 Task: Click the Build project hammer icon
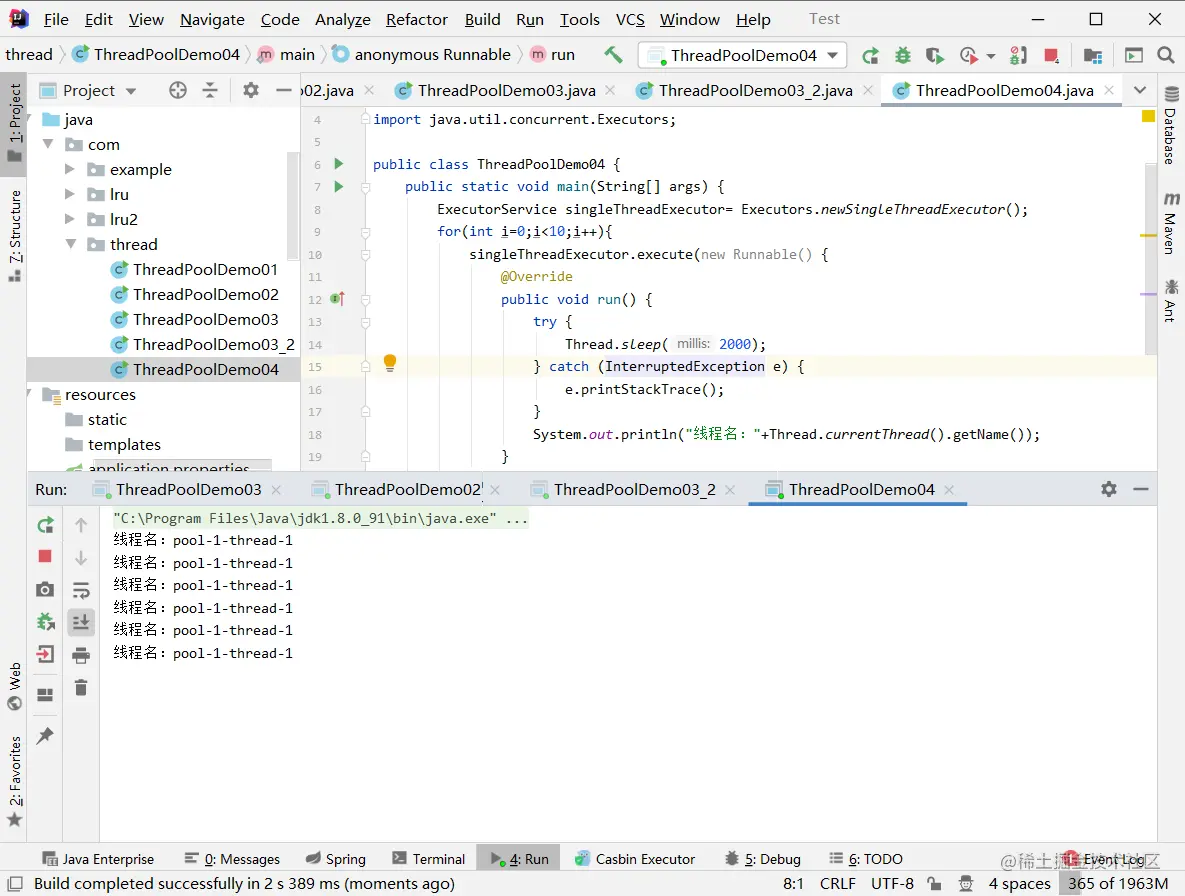pyautogui.click(x=613, y=54)
